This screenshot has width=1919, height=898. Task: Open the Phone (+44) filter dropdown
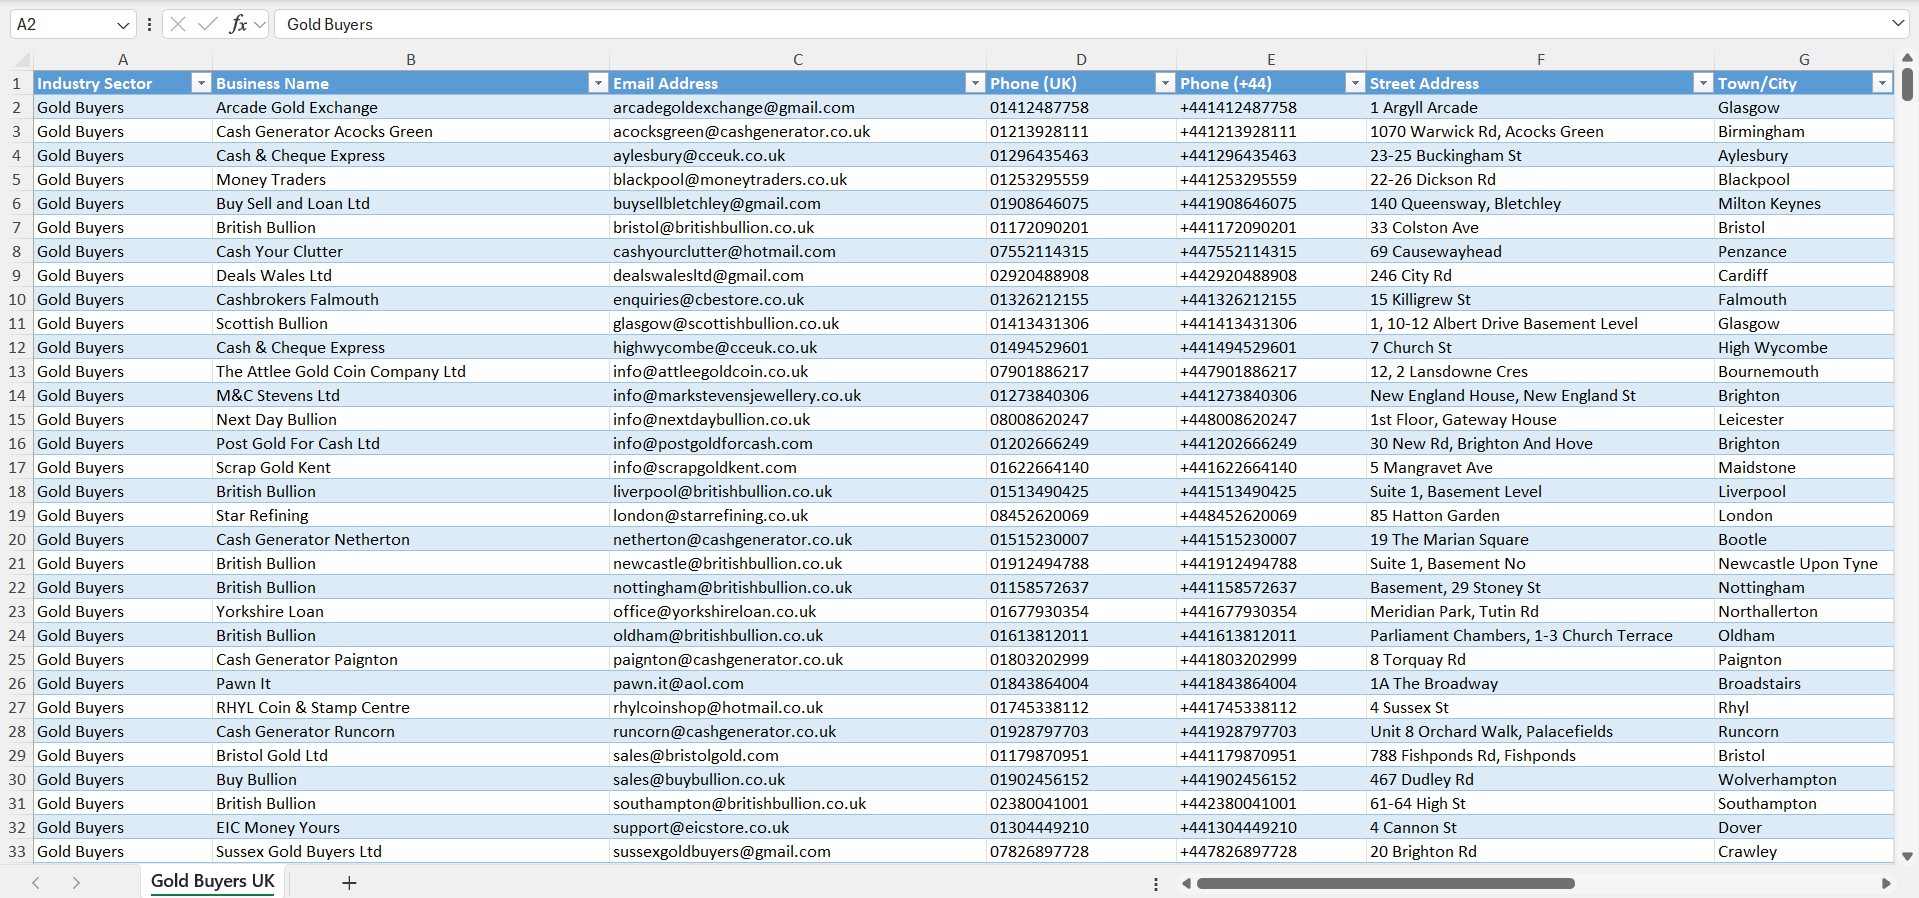1355,83
